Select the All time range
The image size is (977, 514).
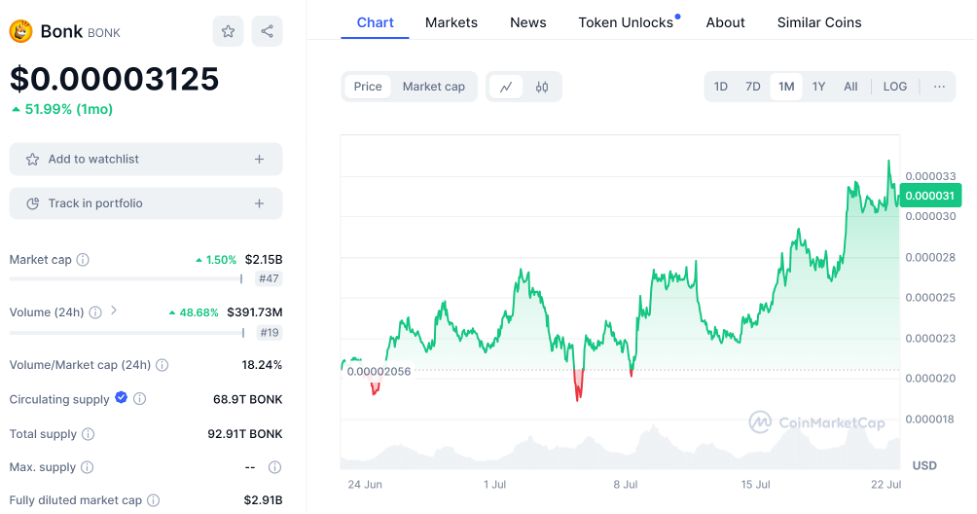coord(851,87)
